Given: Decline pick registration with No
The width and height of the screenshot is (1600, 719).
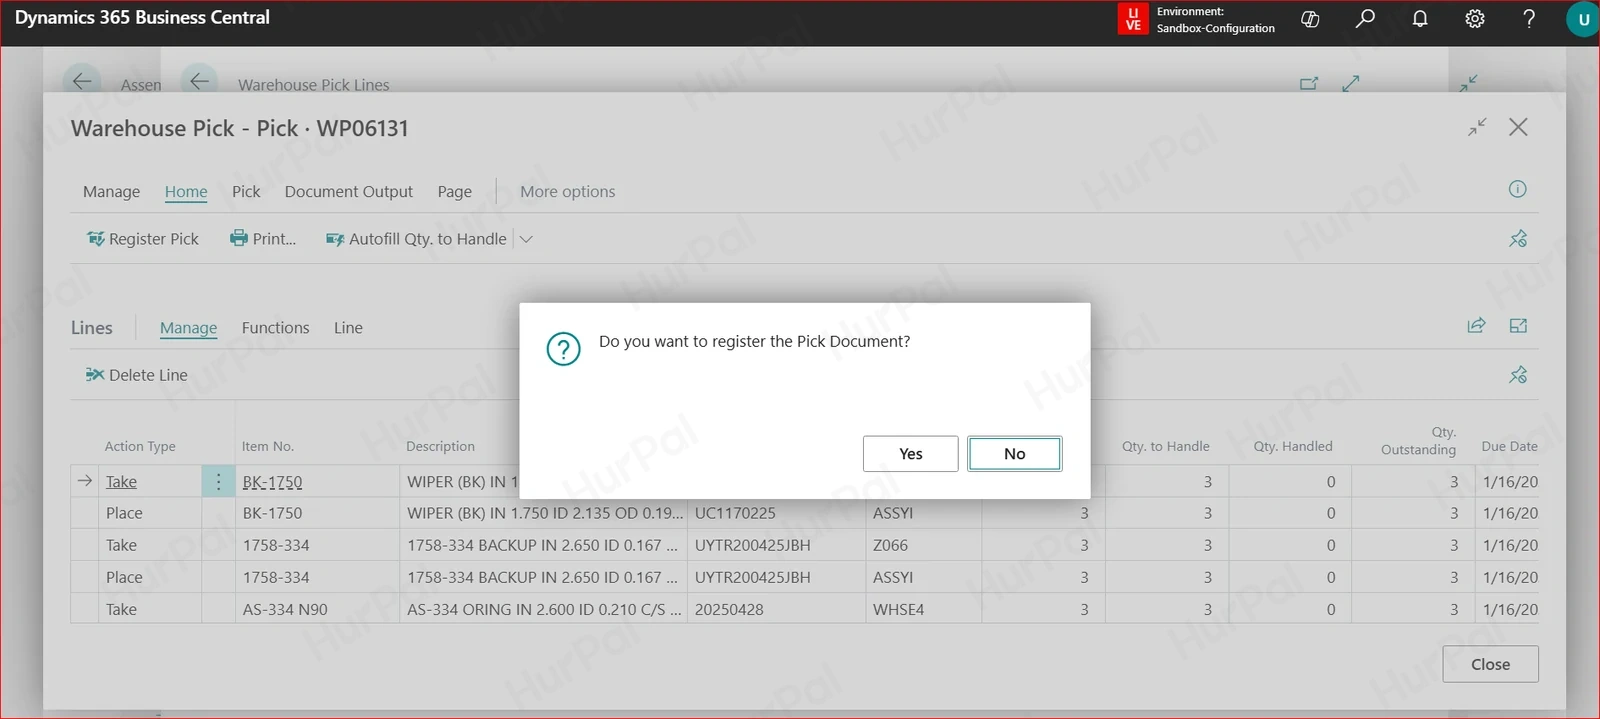Looking at the screenshot, I should 1014,454.
